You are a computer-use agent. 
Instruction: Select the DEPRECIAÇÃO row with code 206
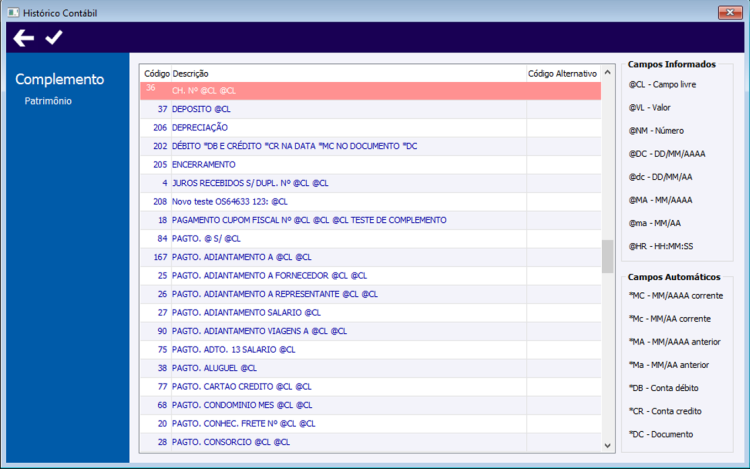[x=371, y=128]
